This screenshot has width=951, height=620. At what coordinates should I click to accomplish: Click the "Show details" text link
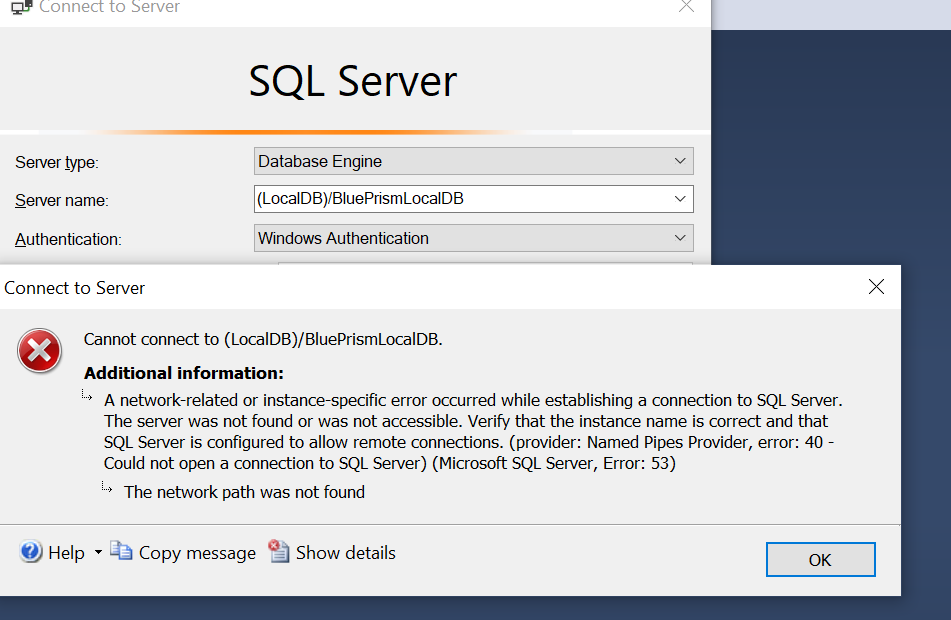click(346, 553)
